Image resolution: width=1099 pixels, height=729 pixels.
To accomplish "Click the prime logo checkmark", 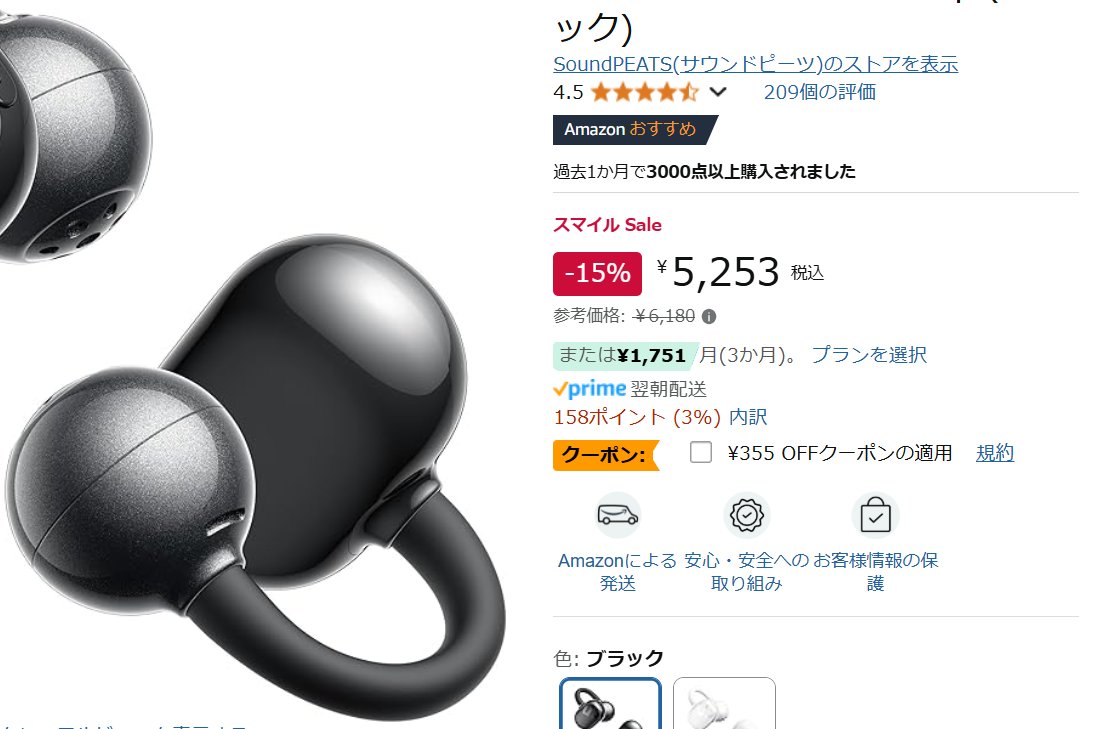I will click(560, 389).
